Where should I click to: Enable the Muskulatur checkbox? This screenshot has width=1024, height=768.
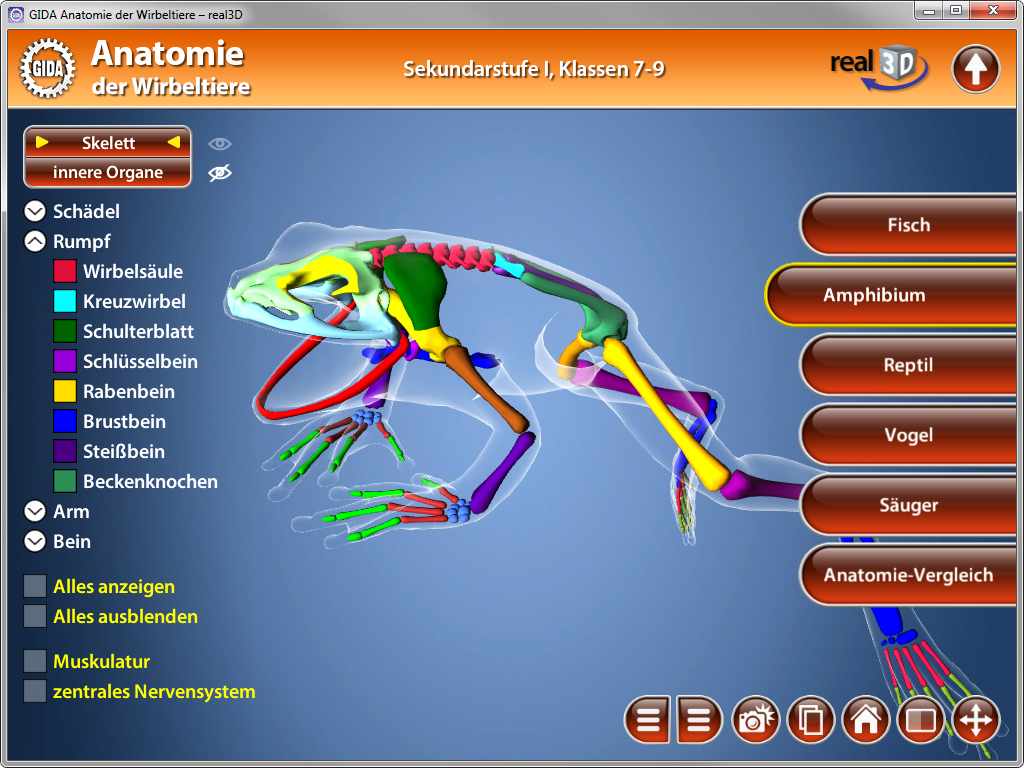35,662
